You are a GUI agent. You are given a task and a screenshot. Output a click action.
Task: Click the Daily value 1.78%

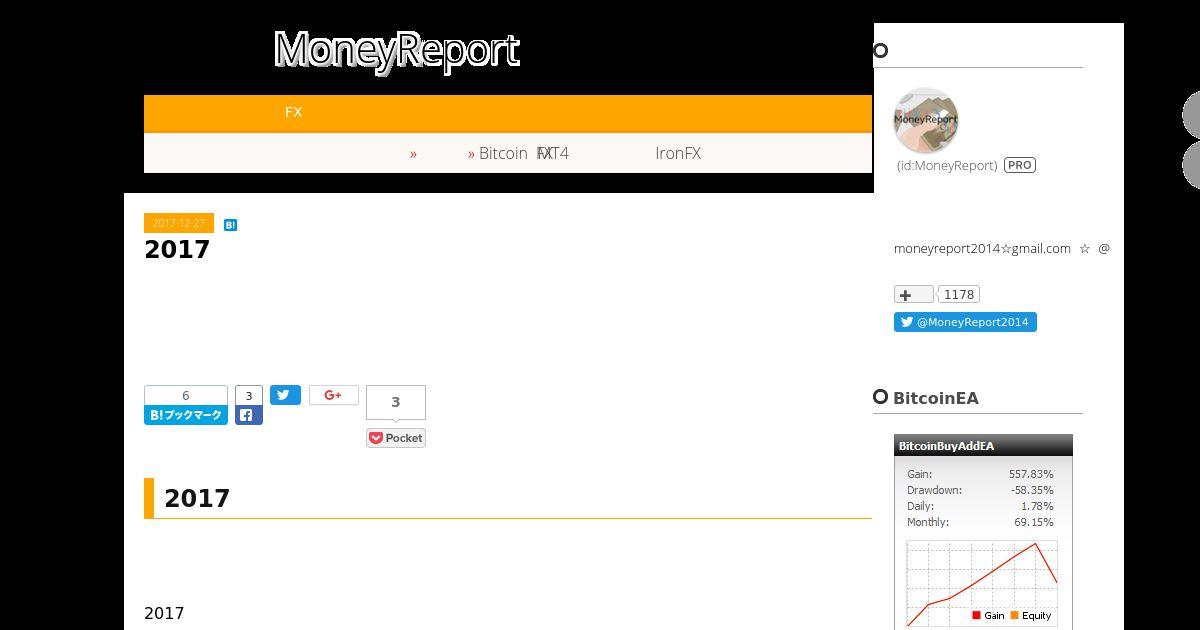[x=1037, y=506]
